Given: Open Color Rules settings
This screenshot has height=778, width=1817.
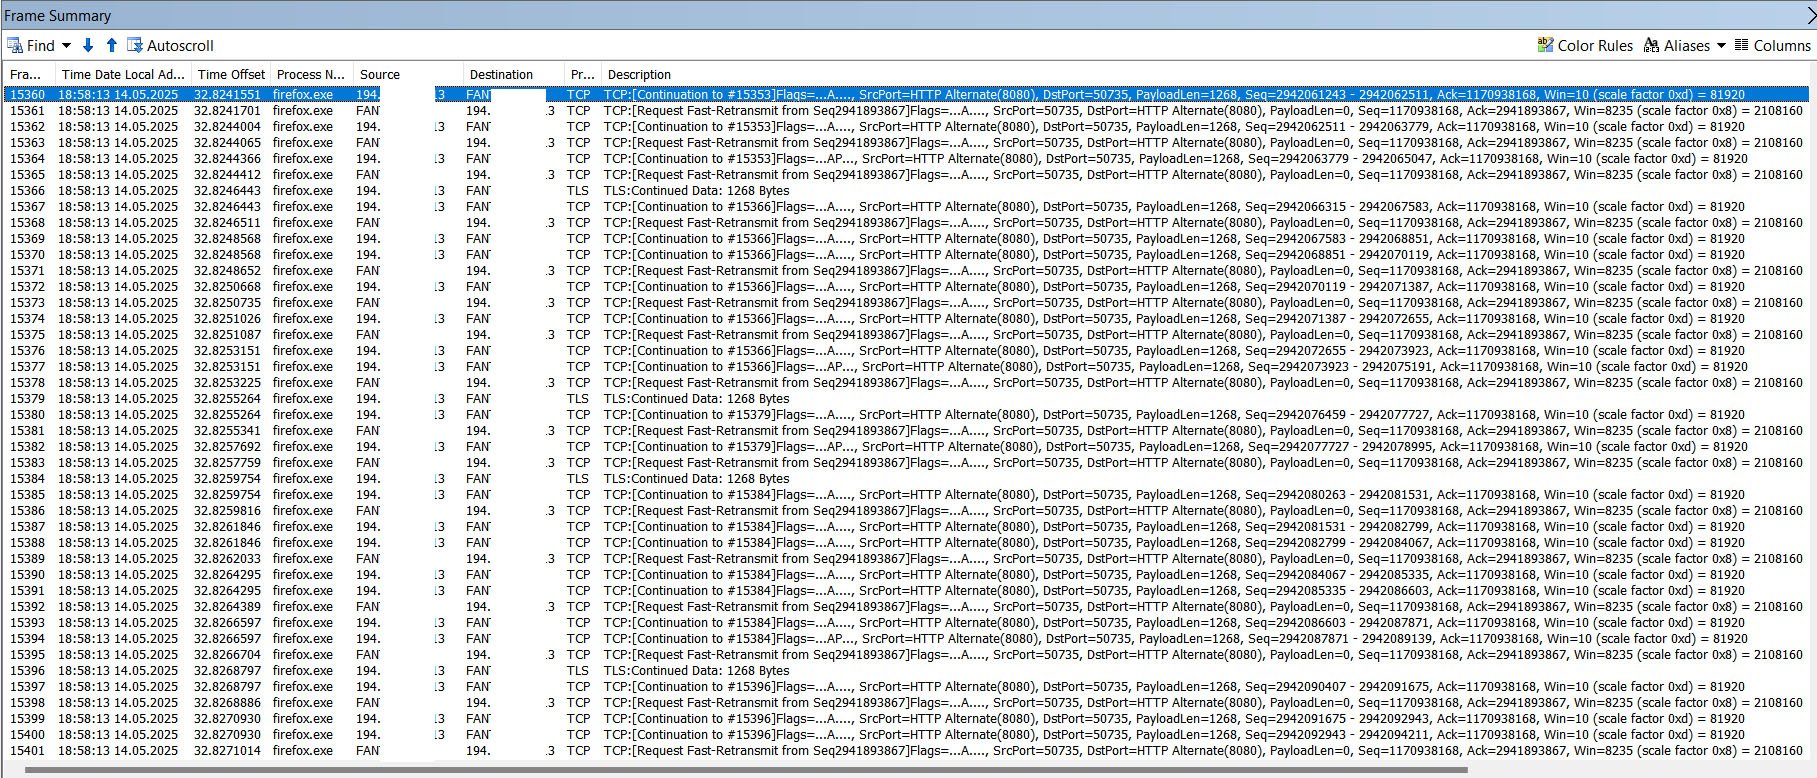Looking at the screenshot, I should pyautogui.click(x=1585, y=46).
